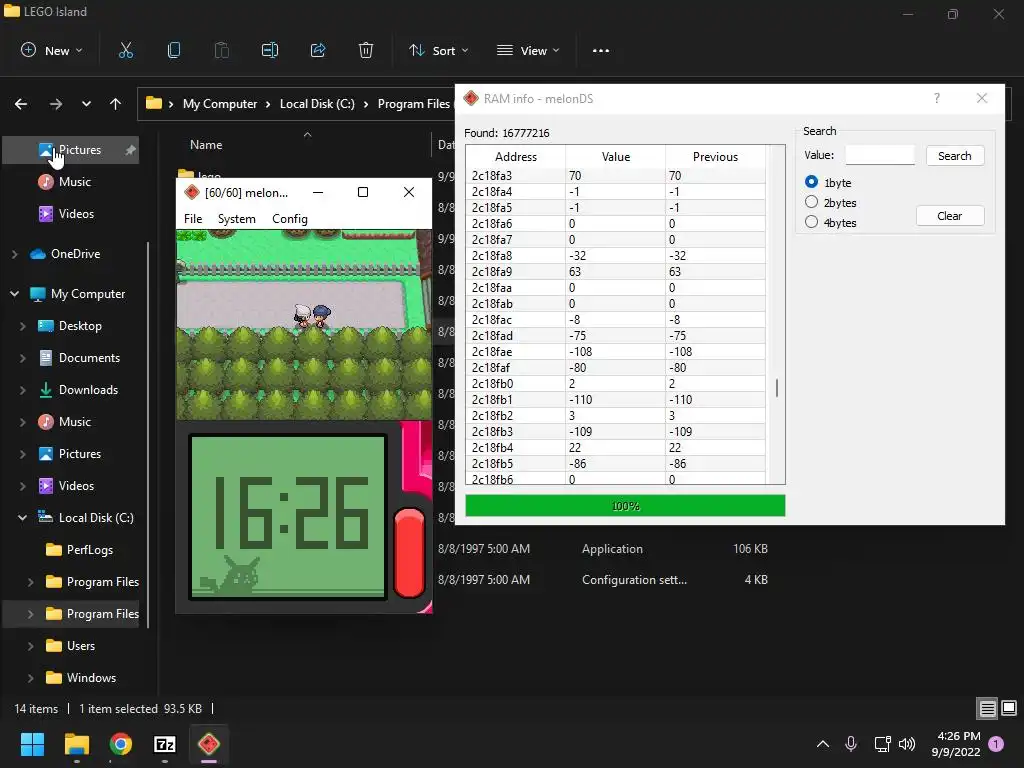
Task: Click the Search button in RAM info
Action: (x=955, y=156)
